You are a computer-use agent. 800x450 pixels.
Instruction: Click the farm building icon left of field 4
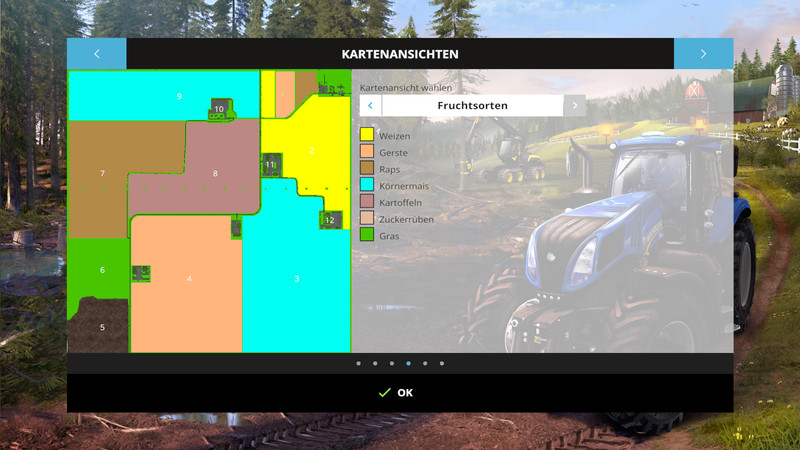pyautogui.click(x=141, y=273)
